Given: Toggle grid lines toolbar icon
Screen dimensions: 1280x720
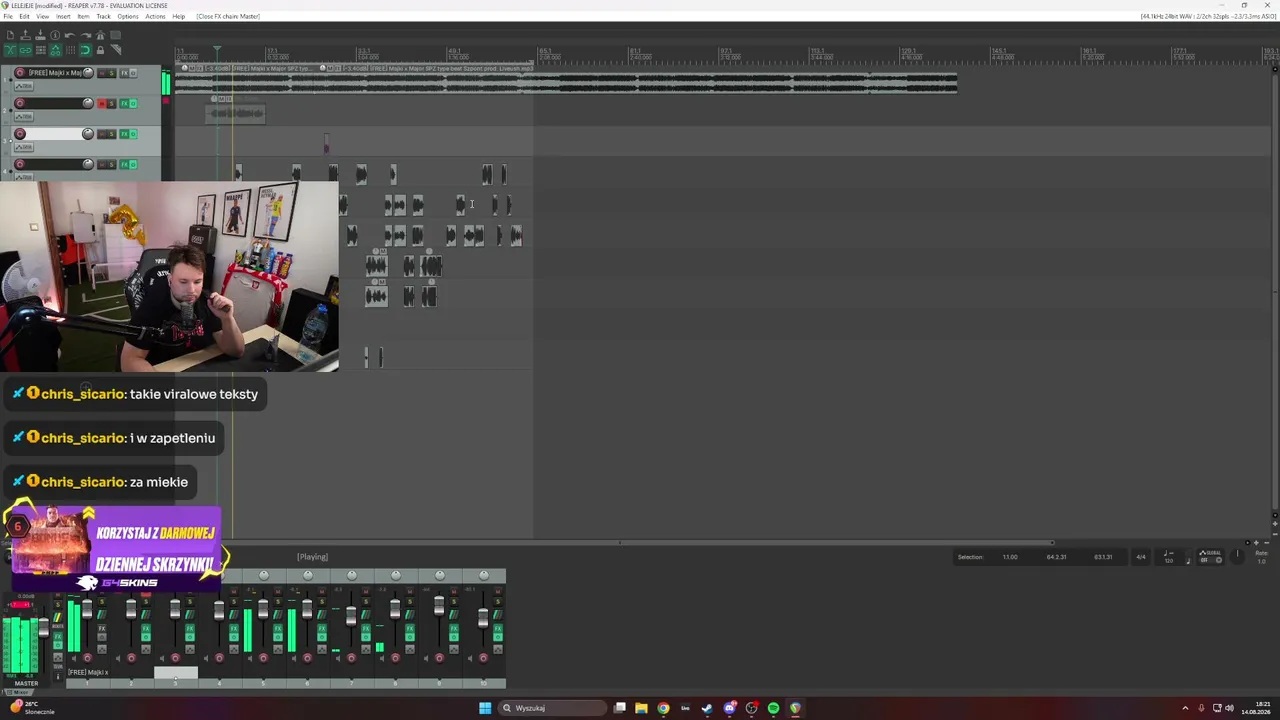Looking at the screenshot, I should (70, 50).
